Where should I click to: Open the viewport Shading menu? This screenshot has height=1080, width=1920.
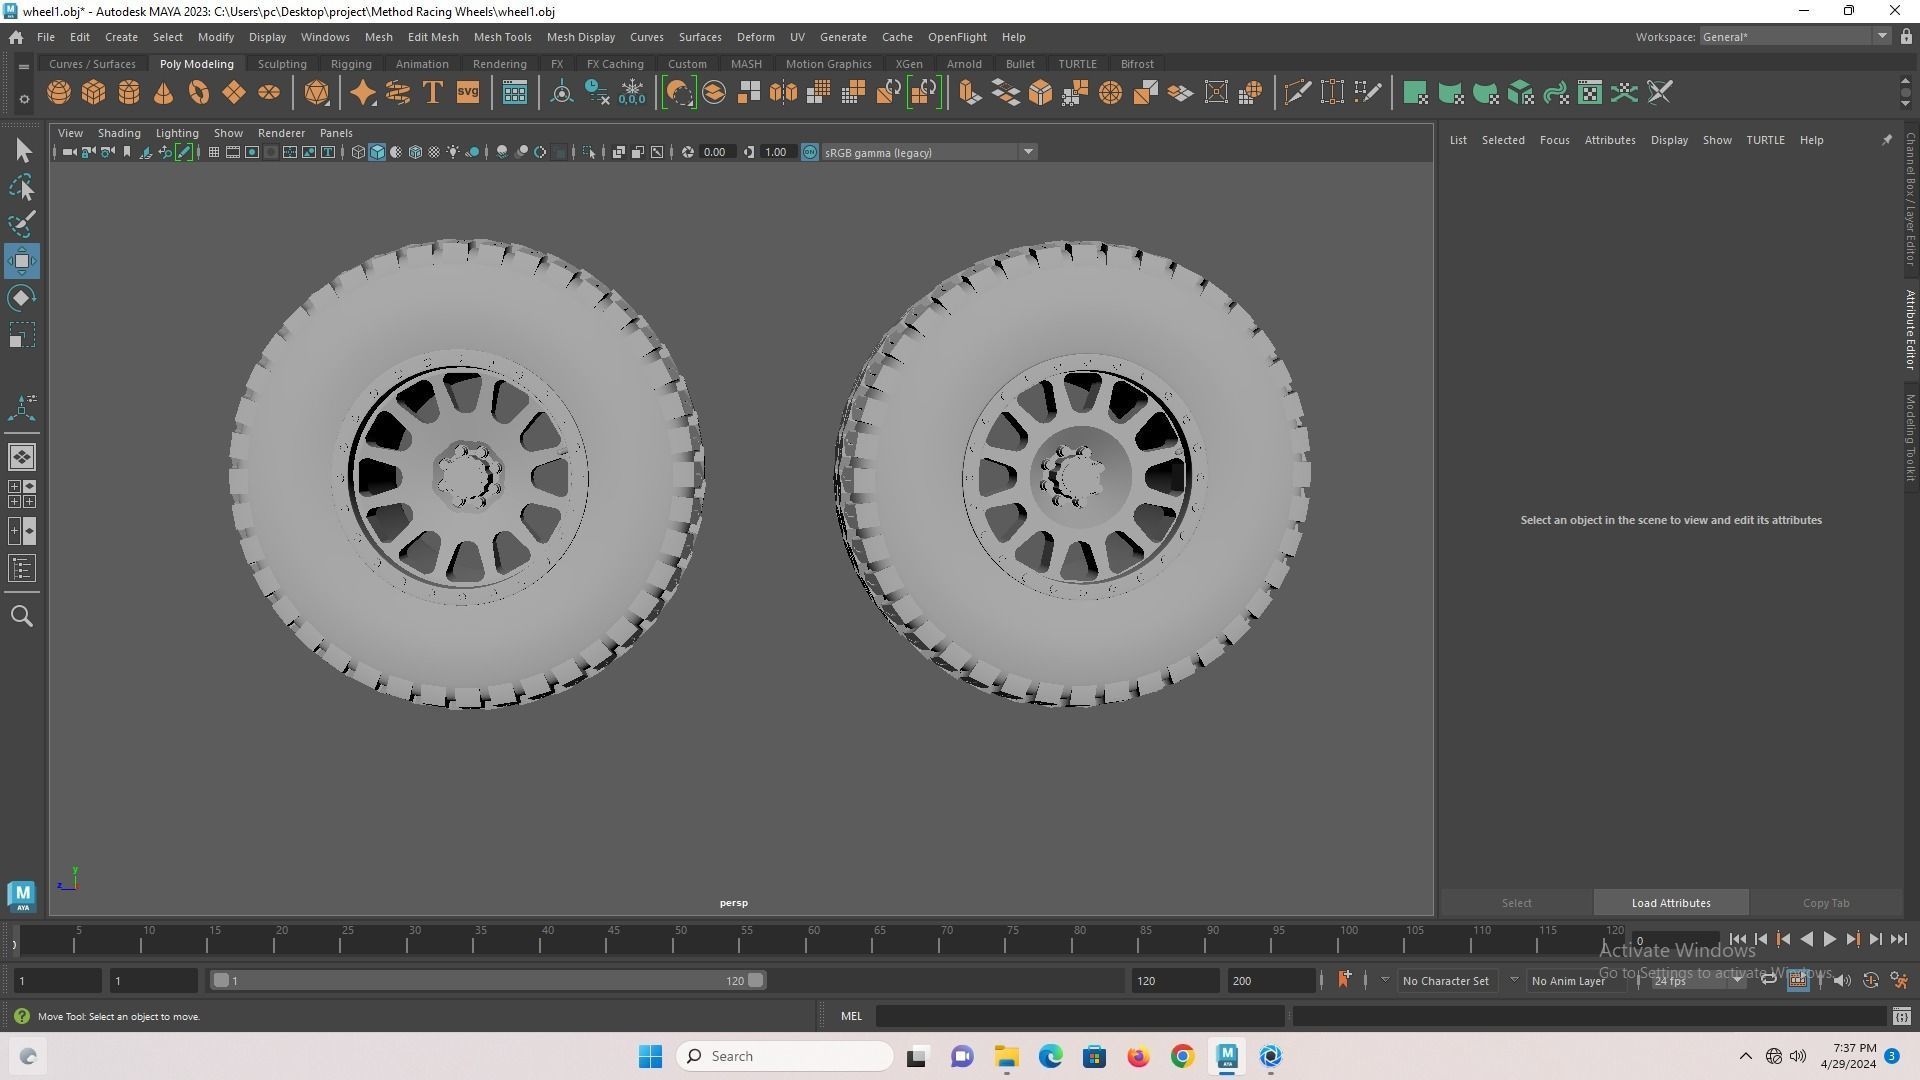click(x=119, y=133)
